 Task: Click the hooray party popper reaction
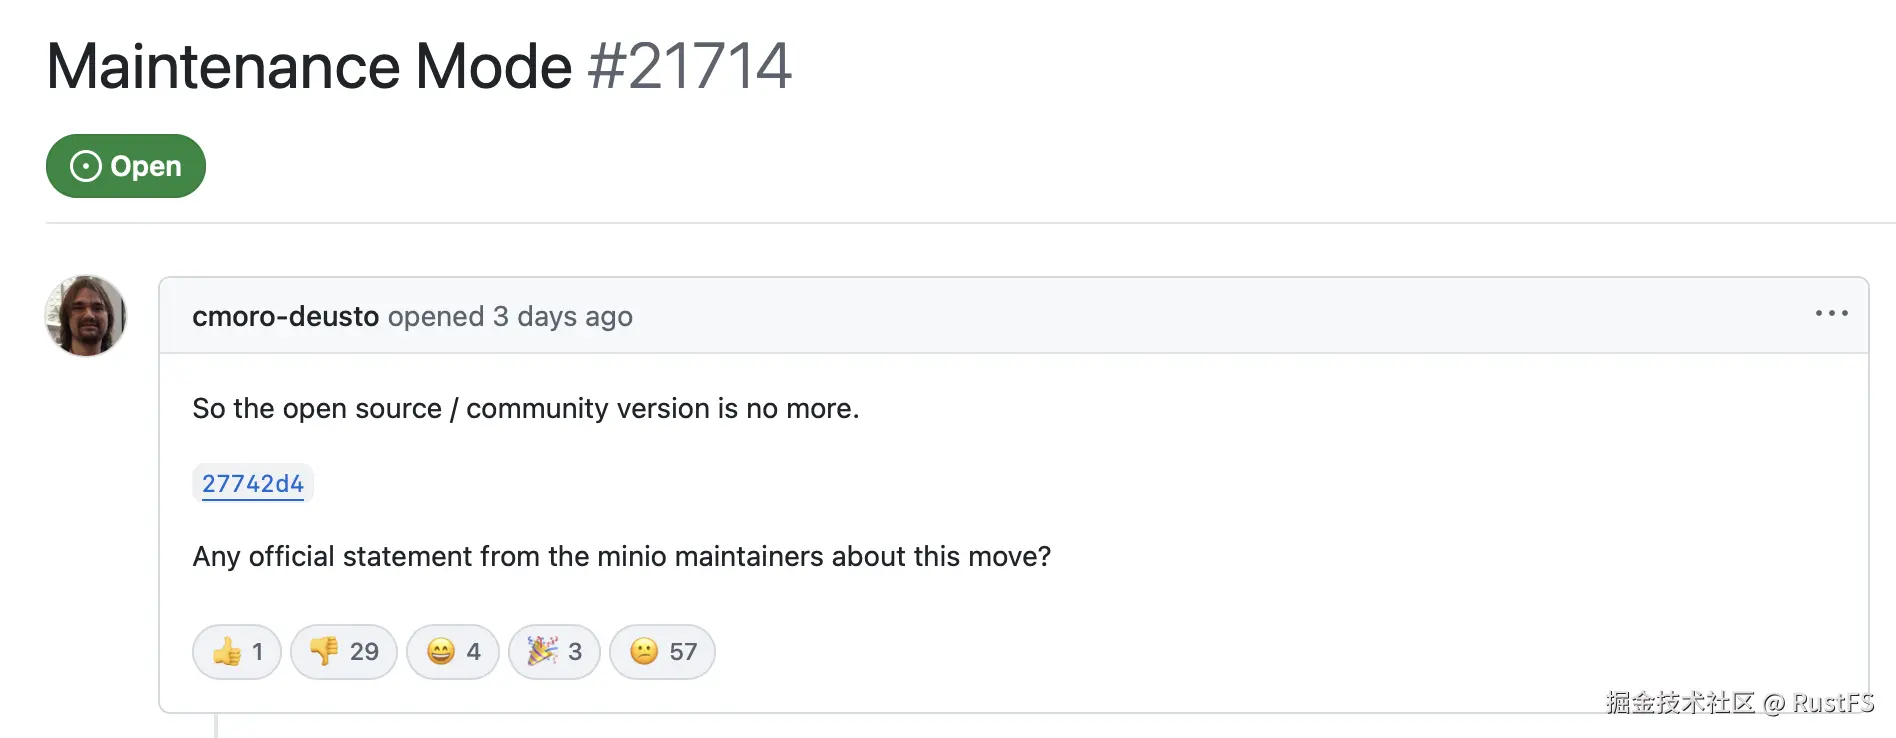click(554, 651)
